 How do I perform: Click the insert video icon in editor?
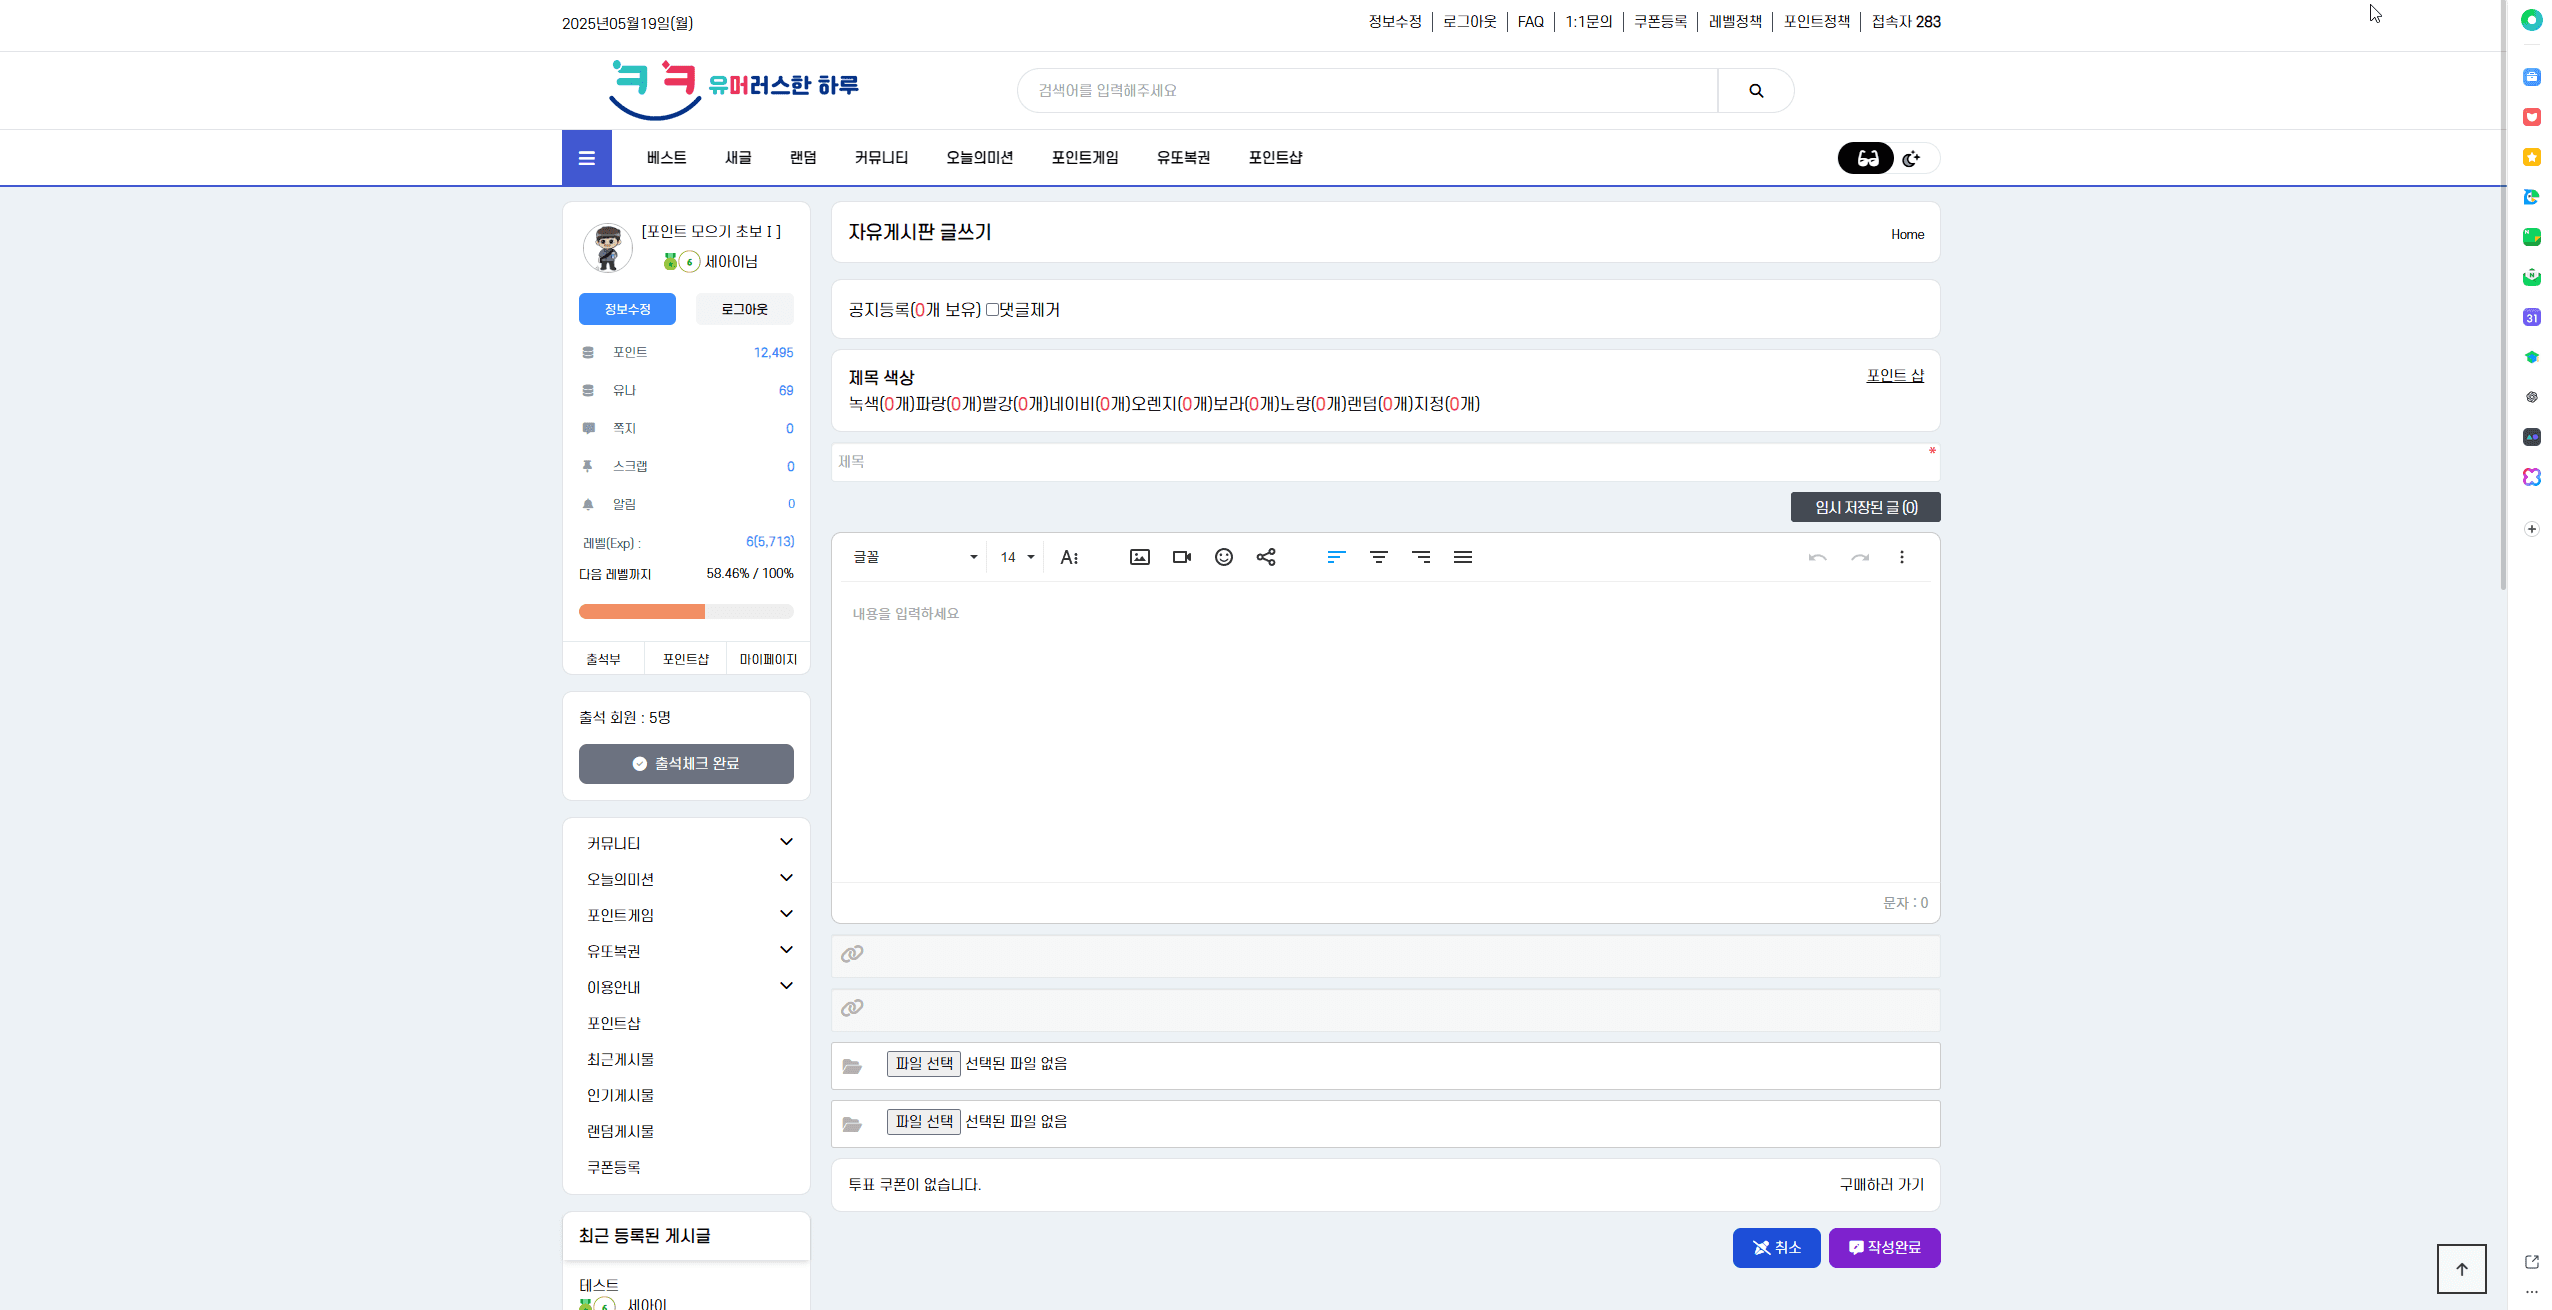coord(1181,557)
